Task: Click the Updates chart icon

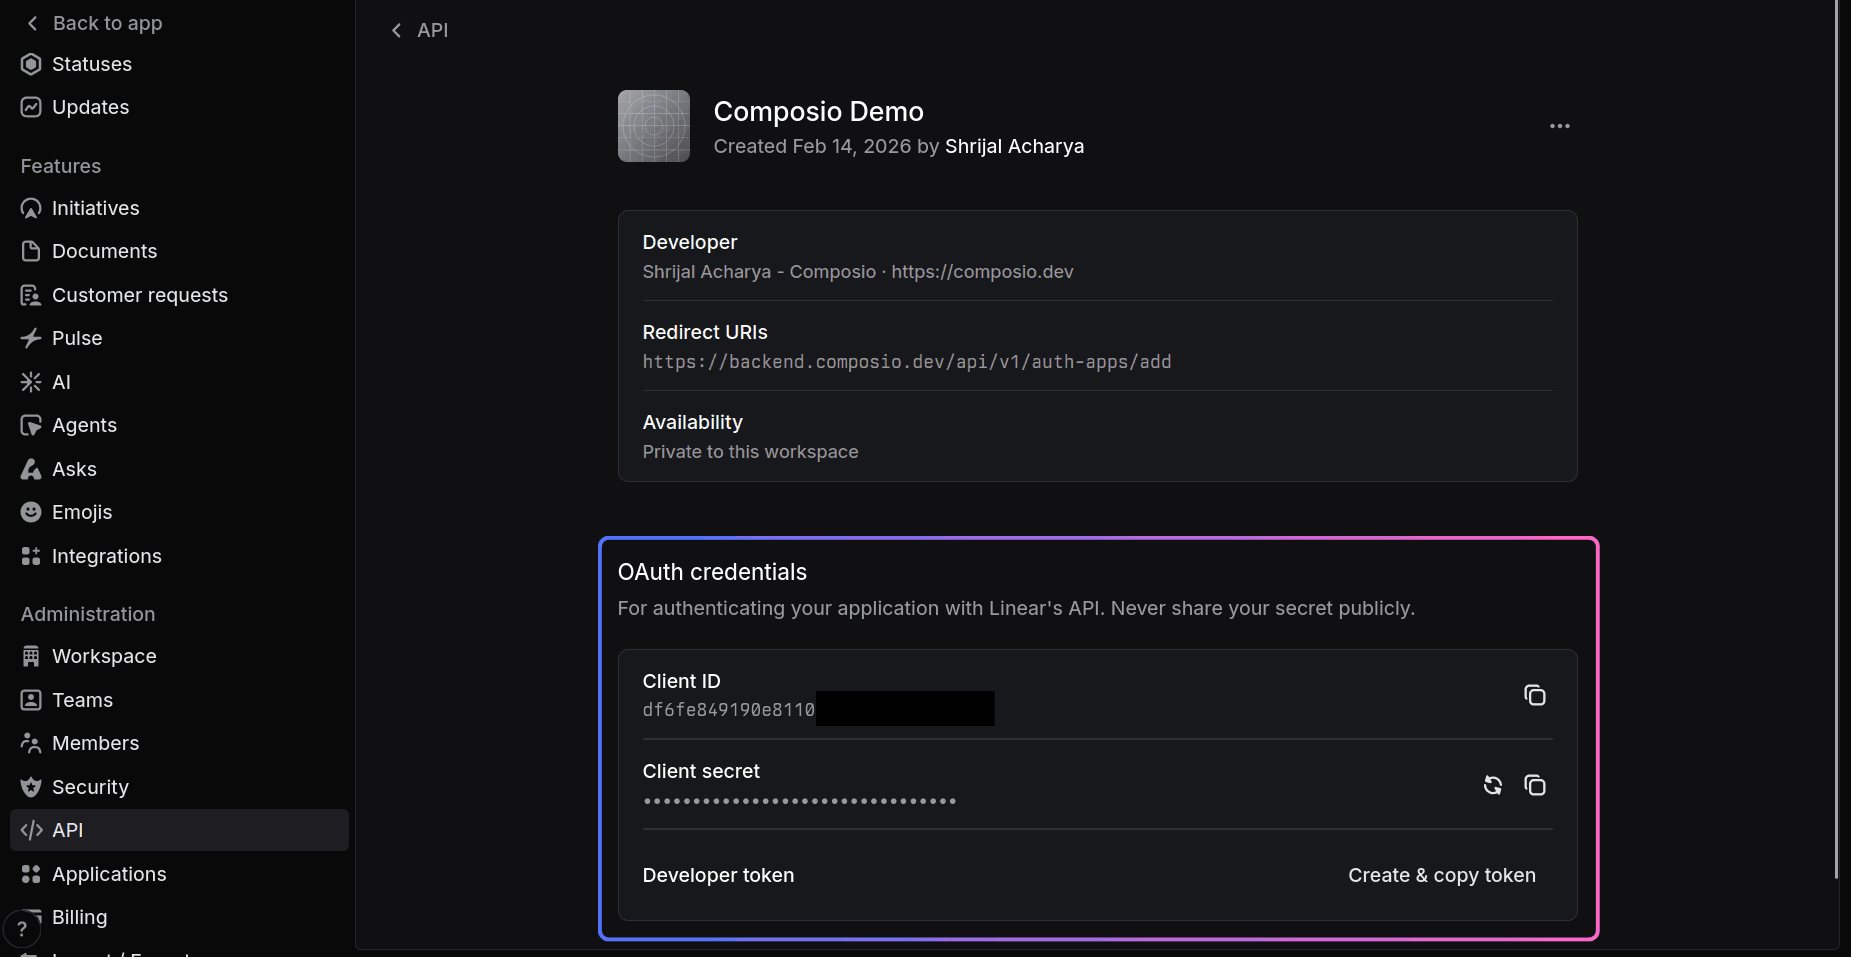Action: [x=31, y=107]
